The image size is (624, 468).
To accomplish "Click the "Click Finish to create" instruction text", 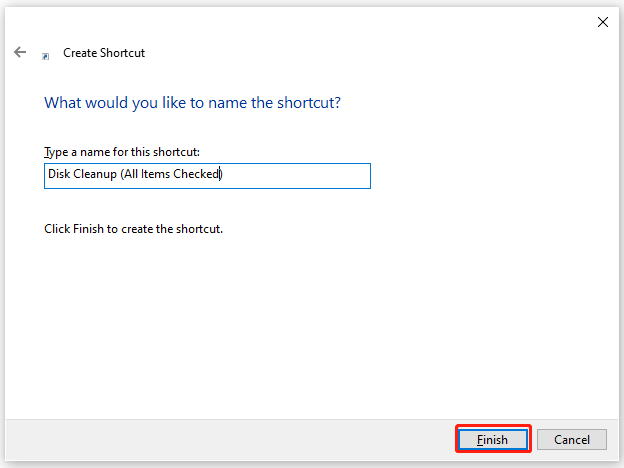I will 133,229.
